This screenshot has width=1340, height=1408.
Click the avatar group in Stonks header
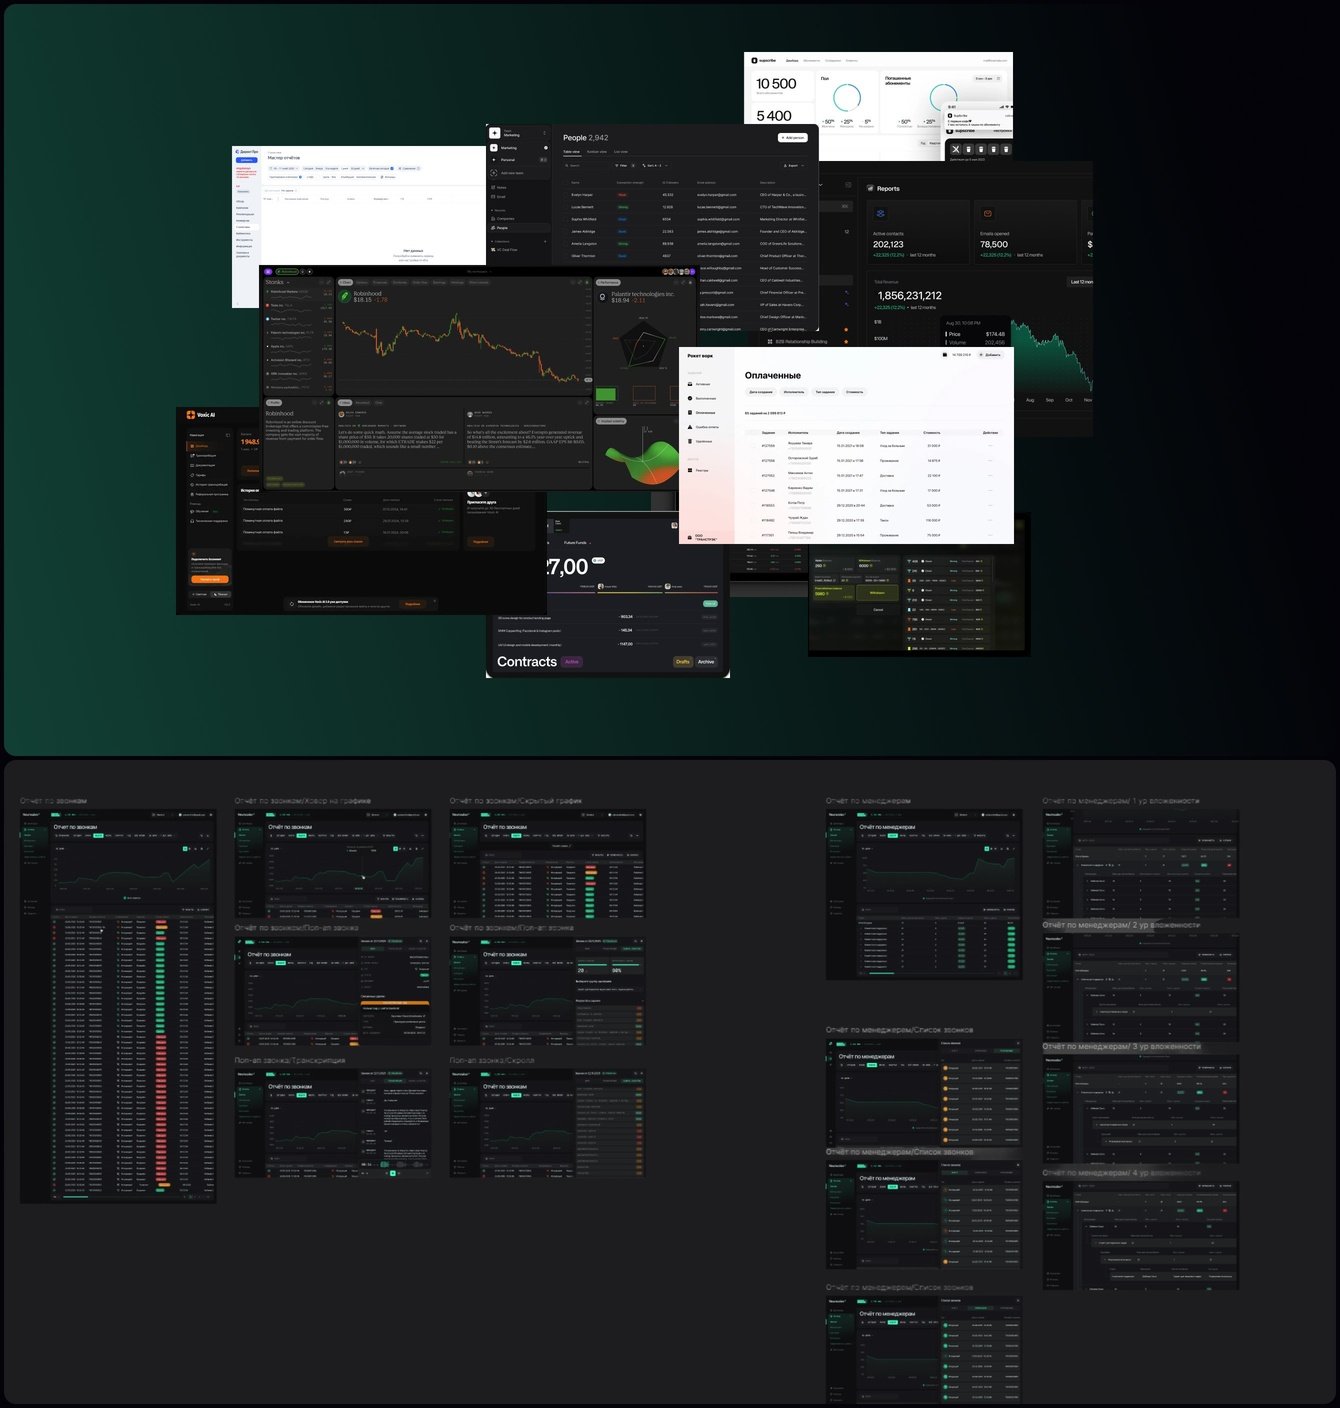click(680, 271)
